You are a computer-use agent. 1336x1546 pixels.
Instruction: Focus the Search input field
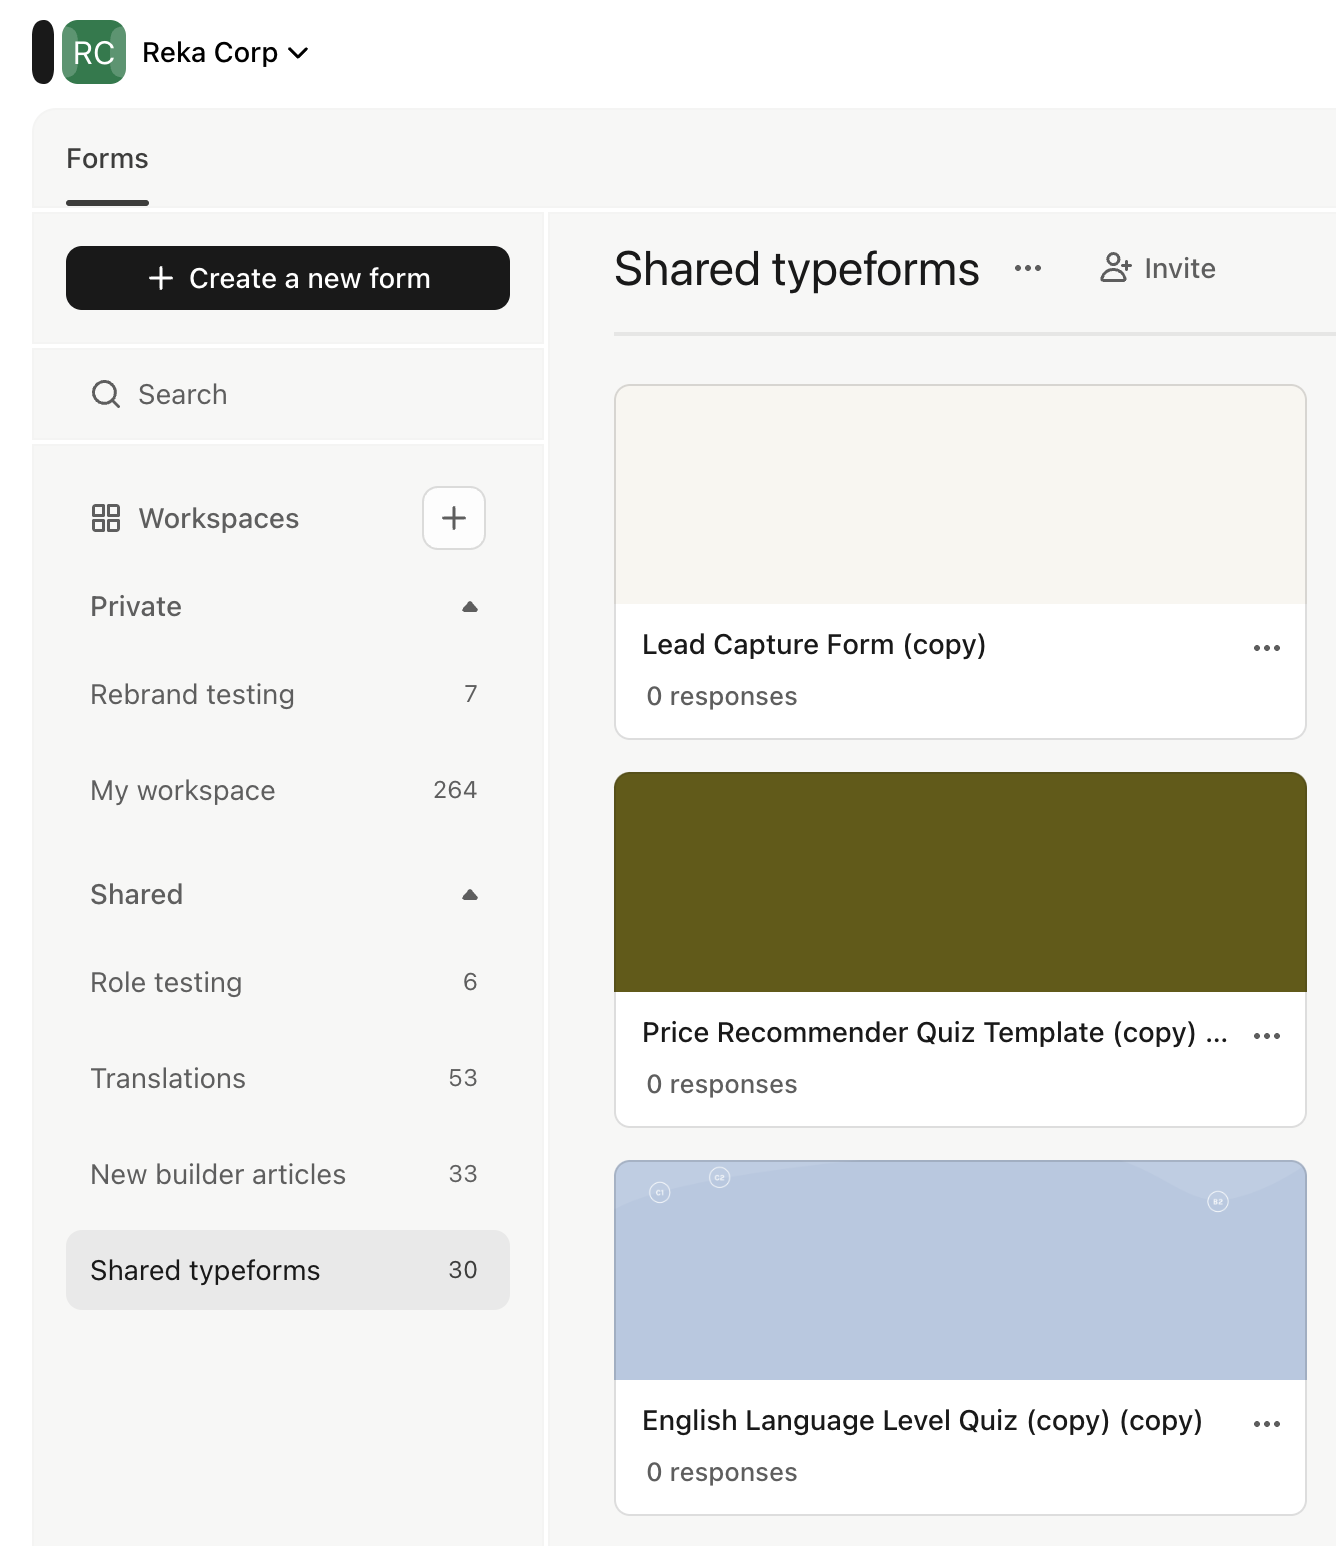pyautogui.click(x=288, y=394)
